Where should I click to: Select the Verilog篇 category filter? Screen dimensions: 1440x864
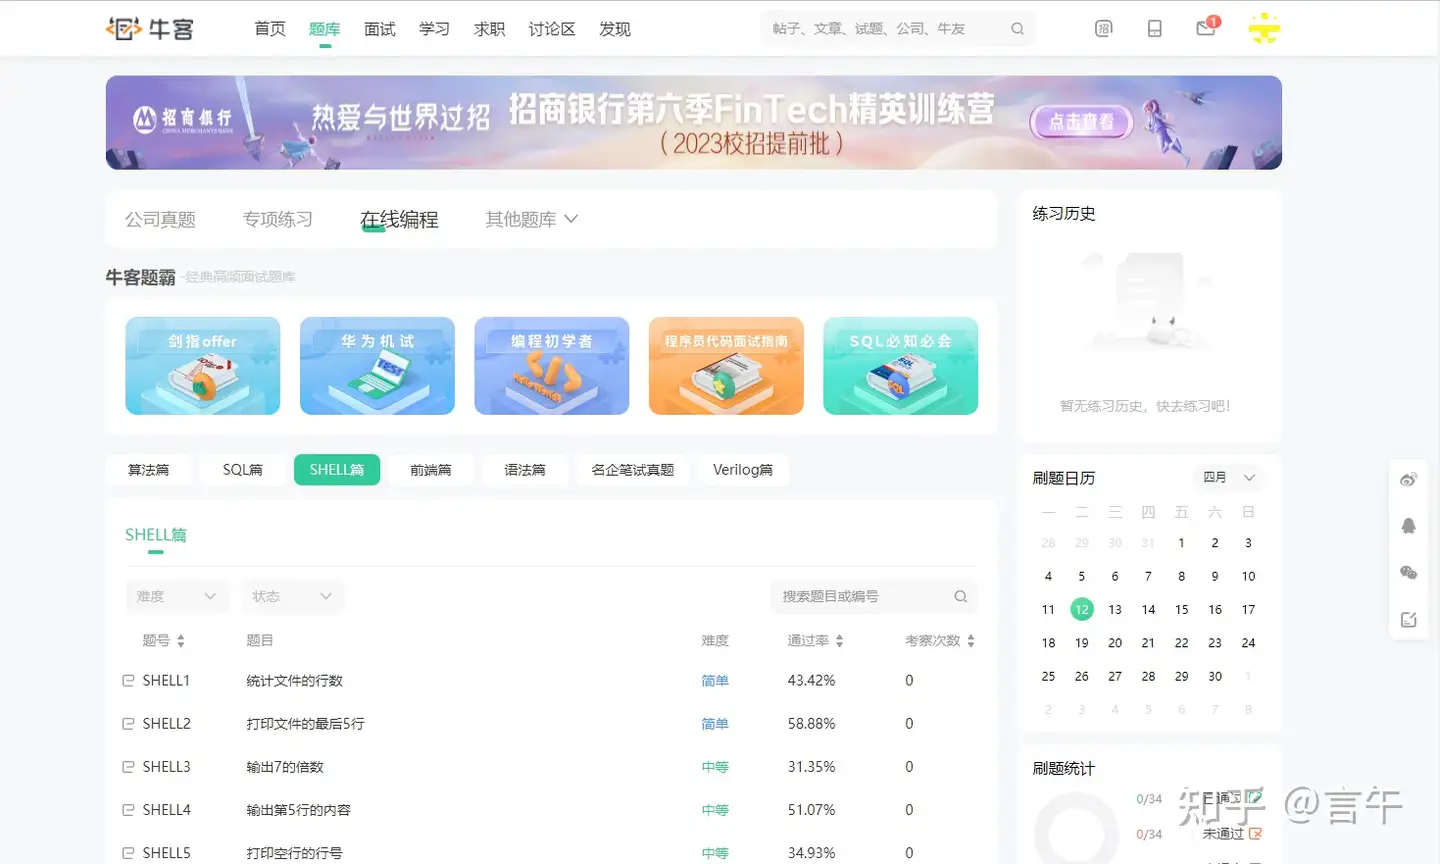(743, 469)
